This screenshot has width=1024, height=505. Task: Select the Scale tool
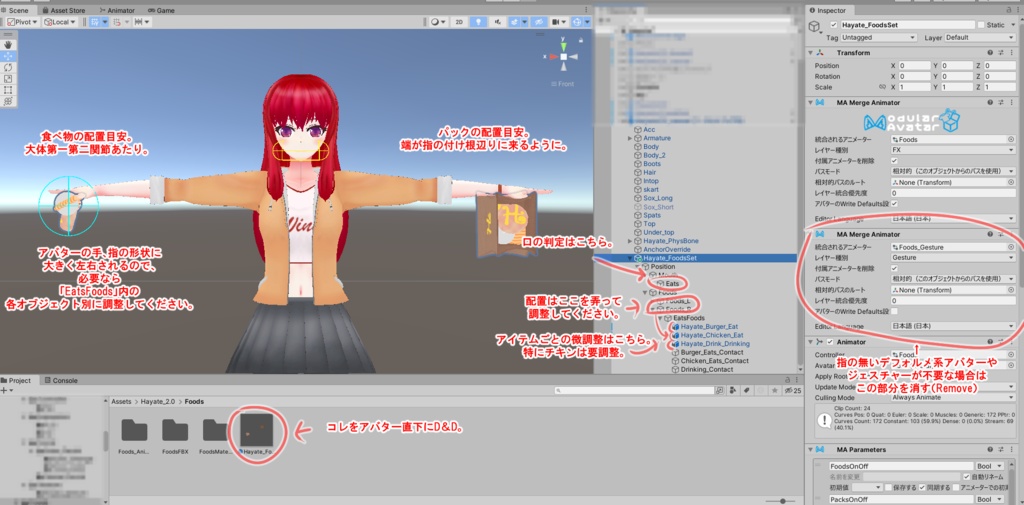[8, 78]
